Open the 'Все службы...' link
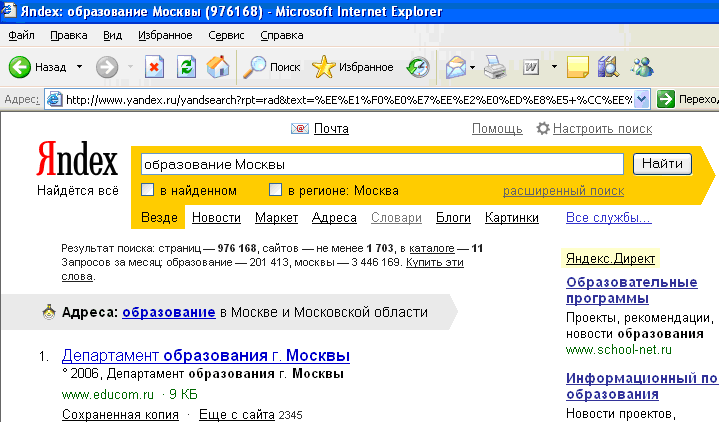This screenshot has height=422, width=719. [x=608, y=217]
